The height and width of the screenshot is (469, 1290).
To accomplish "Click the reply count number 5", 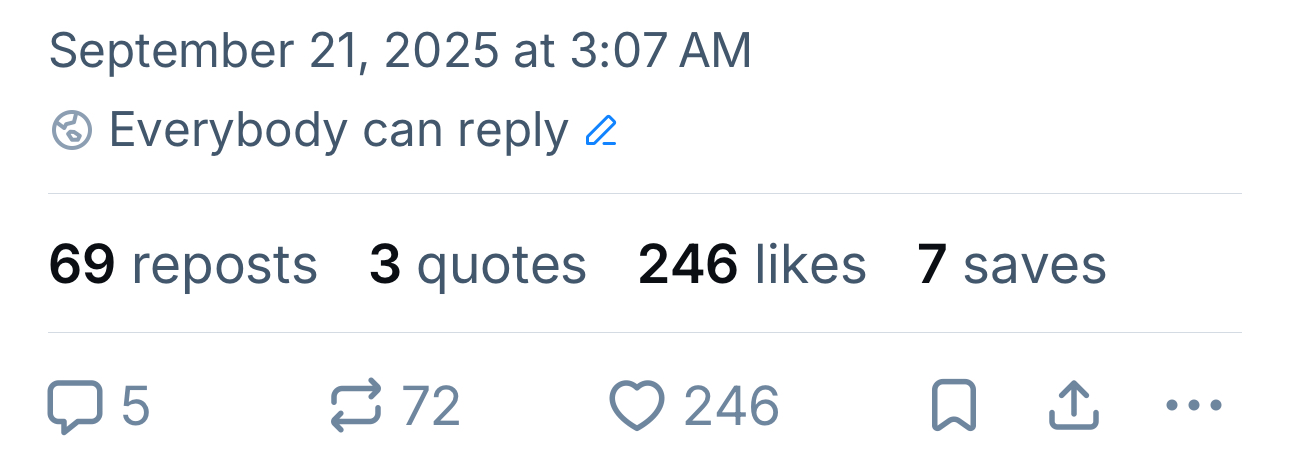I will [x=136, y=407].
